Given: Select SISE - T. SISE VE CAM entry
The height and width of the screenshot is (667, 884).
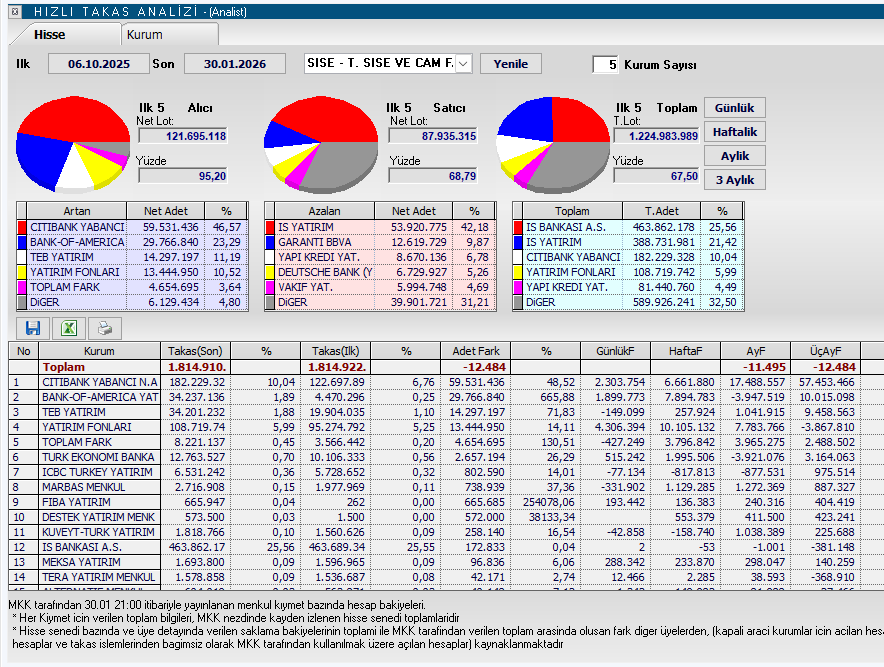Looking at the screenshot, I should pyautogui.click(x=380, y=63).
